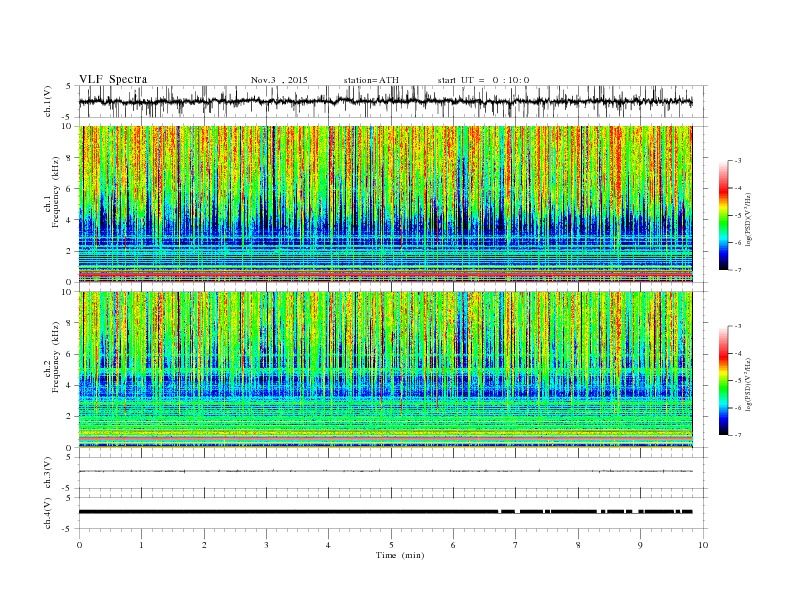The height and width of the screenshot is (612, 792).
Task: Click the "5" tick of the ch.1(V) waveform axis
Action: click(x=69, y=86)
